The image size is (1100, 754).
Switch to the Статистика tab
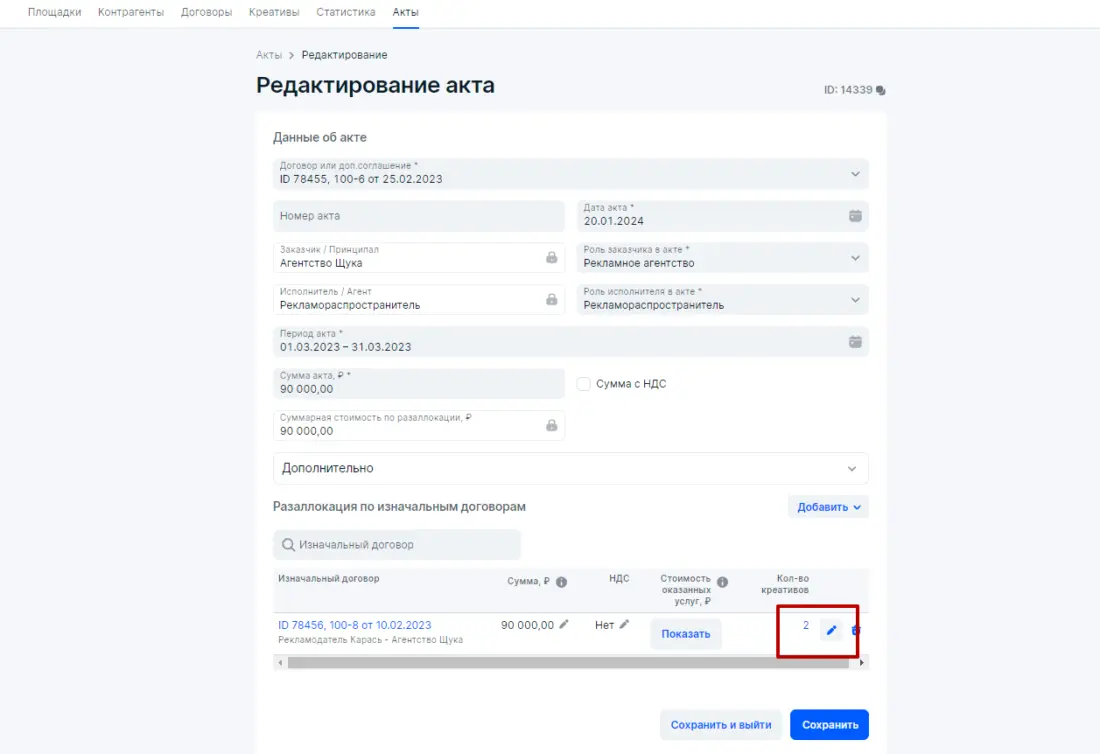pos(346,12)
